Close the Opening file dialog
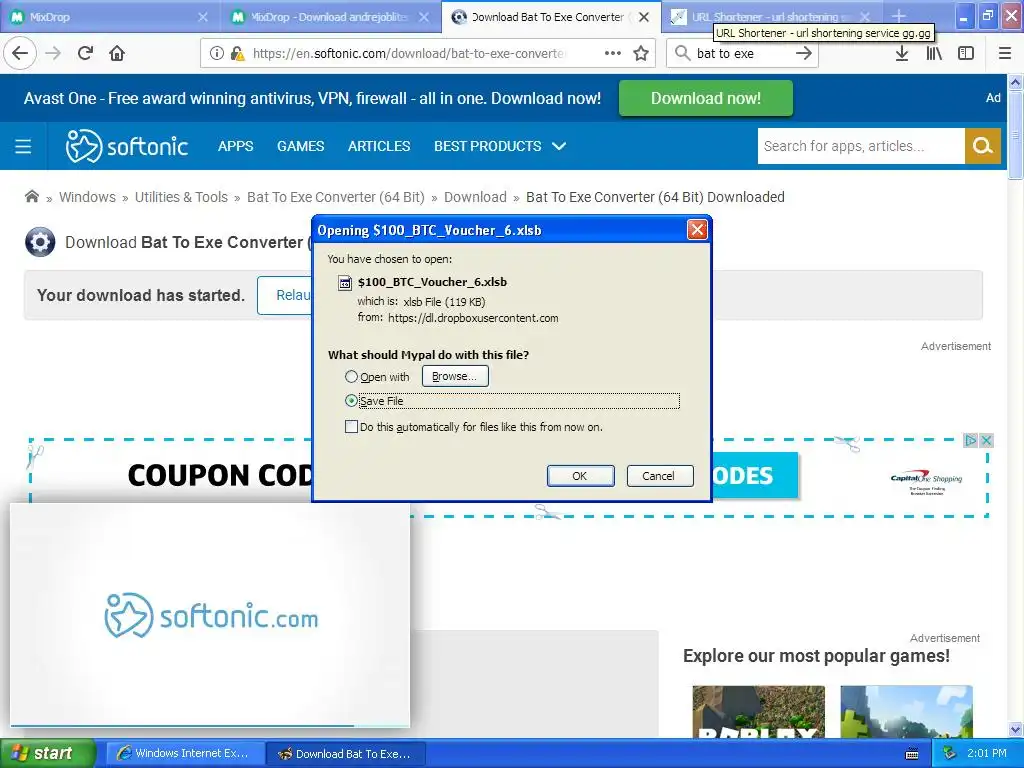Image resolution: width=1024 pixels, height=768 pixels. tap(697, 230)
